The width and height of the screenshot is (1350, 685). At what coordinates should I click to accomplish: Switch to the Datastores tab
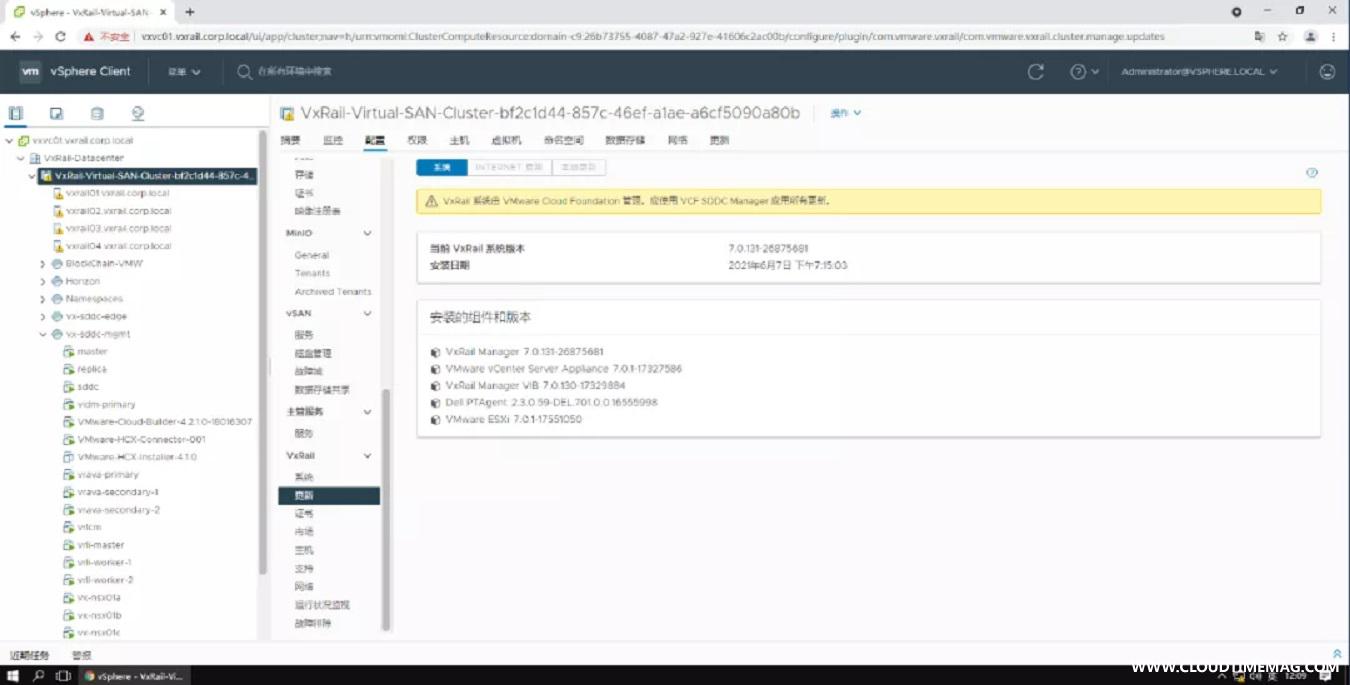pyautogui.click(x=625, y=140)
